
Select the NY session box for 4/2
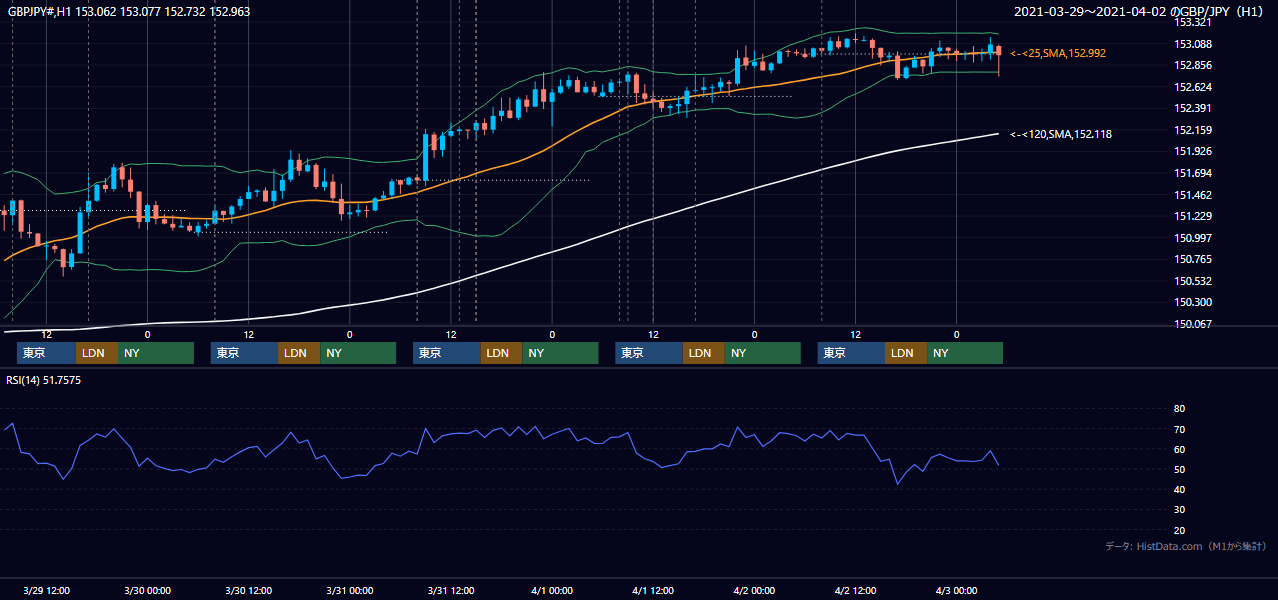pyautogui.click(x=965, y=353)
